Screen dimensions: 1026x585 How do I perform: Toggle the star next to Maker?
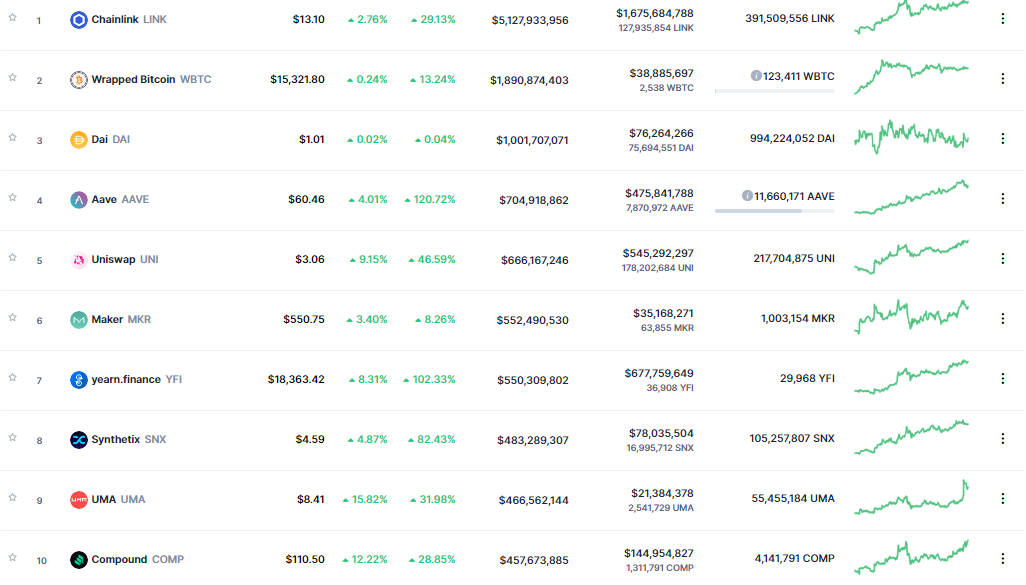[x=12, y=317]
